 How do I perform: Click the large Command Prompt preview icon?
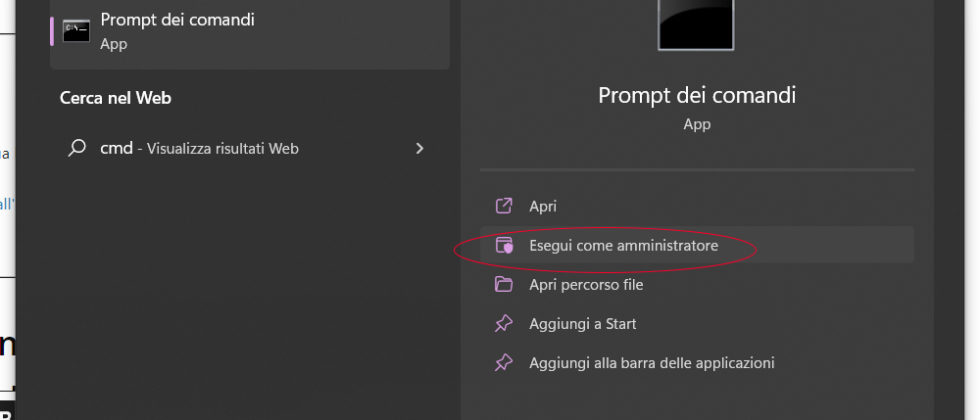click(696, 23)
